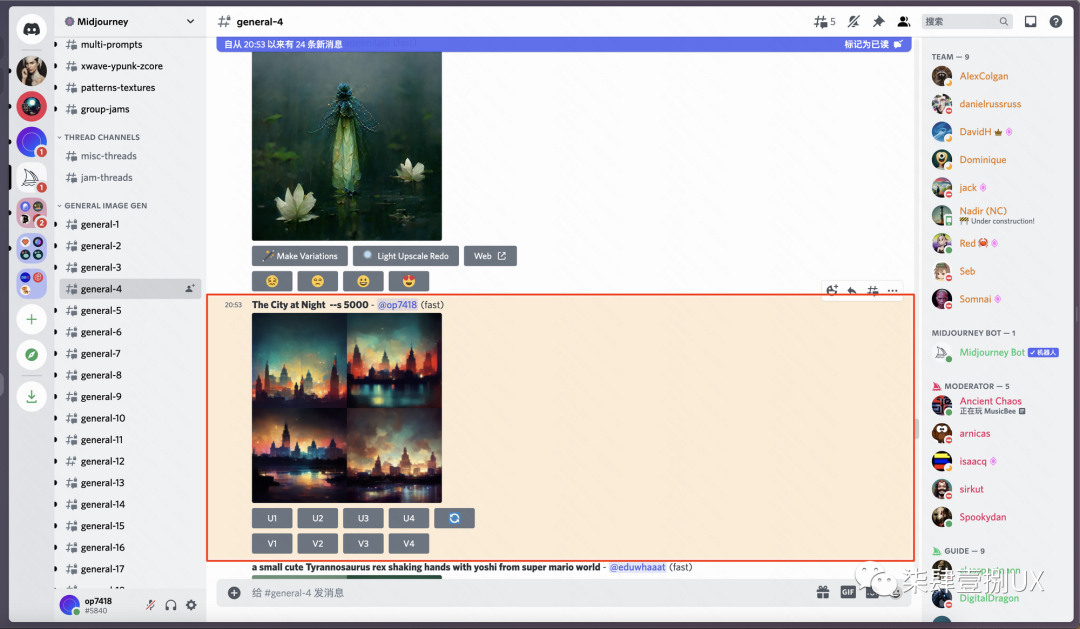This screenshot has height=629, width=1080.
Task: Show pinned messages with the pin icon
Action: tap(878, 22)
